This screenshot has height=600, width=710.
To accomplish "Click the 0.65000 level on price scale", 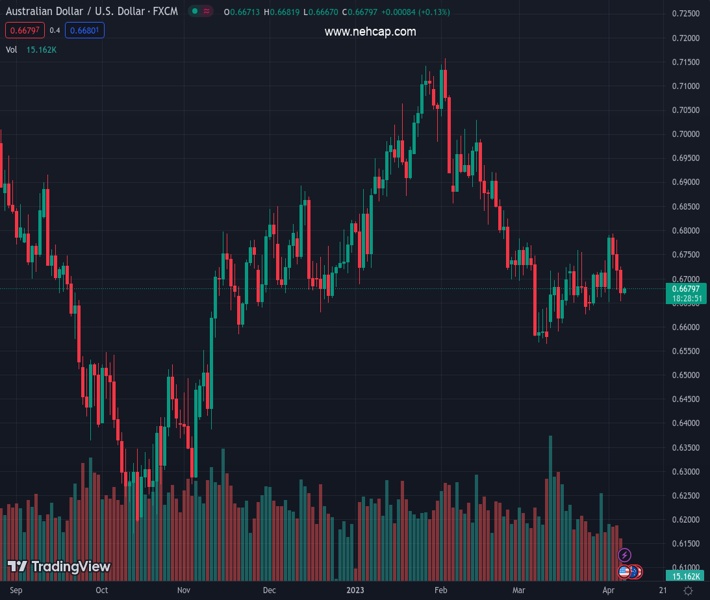I will (685, 375).
